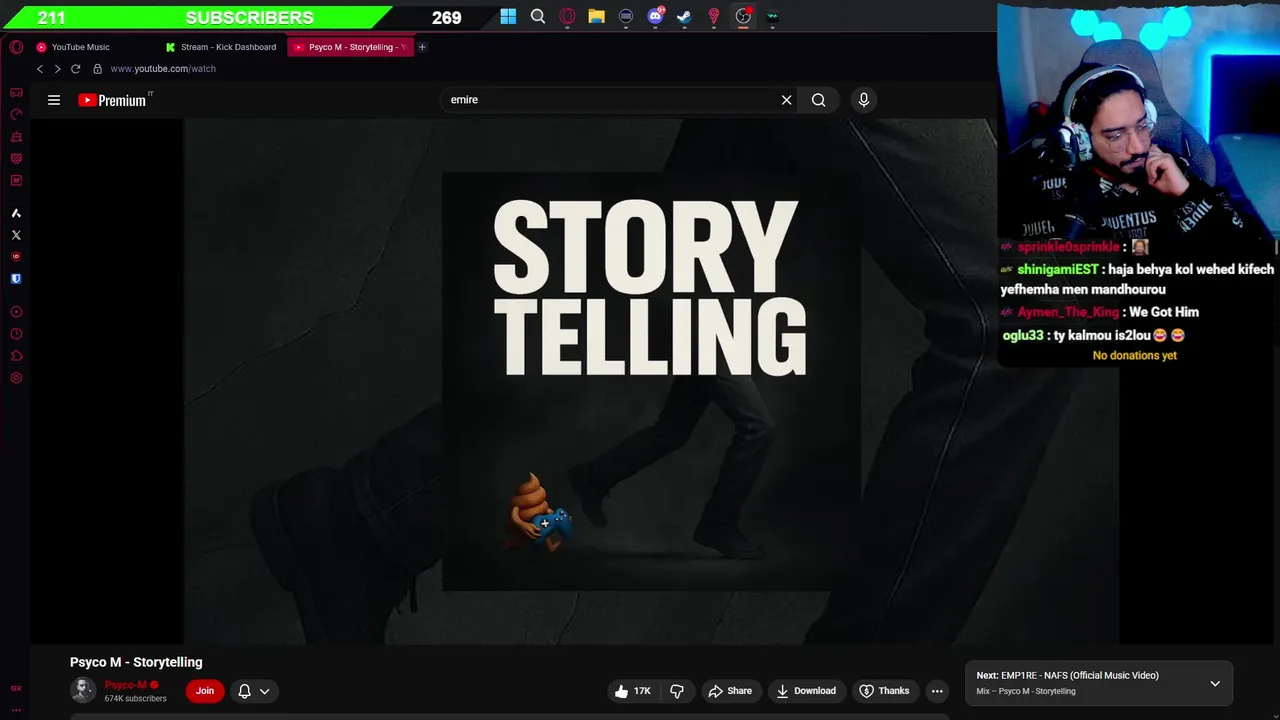
Task: Go forward with the browser forward arrow
Action: coord(57,69)
